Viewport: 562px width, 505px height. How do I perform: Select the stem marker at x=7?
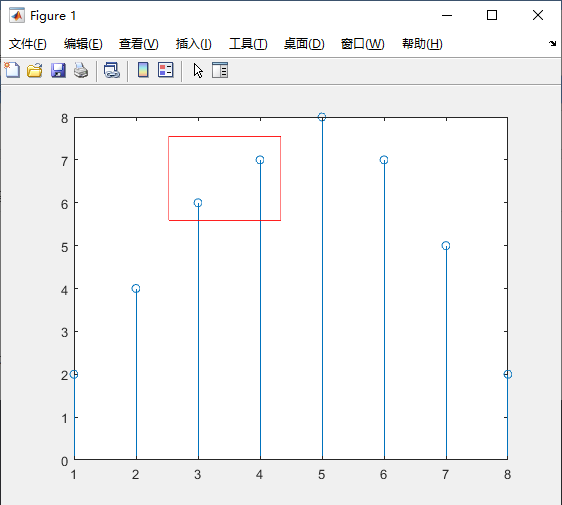tap(446, 246)
